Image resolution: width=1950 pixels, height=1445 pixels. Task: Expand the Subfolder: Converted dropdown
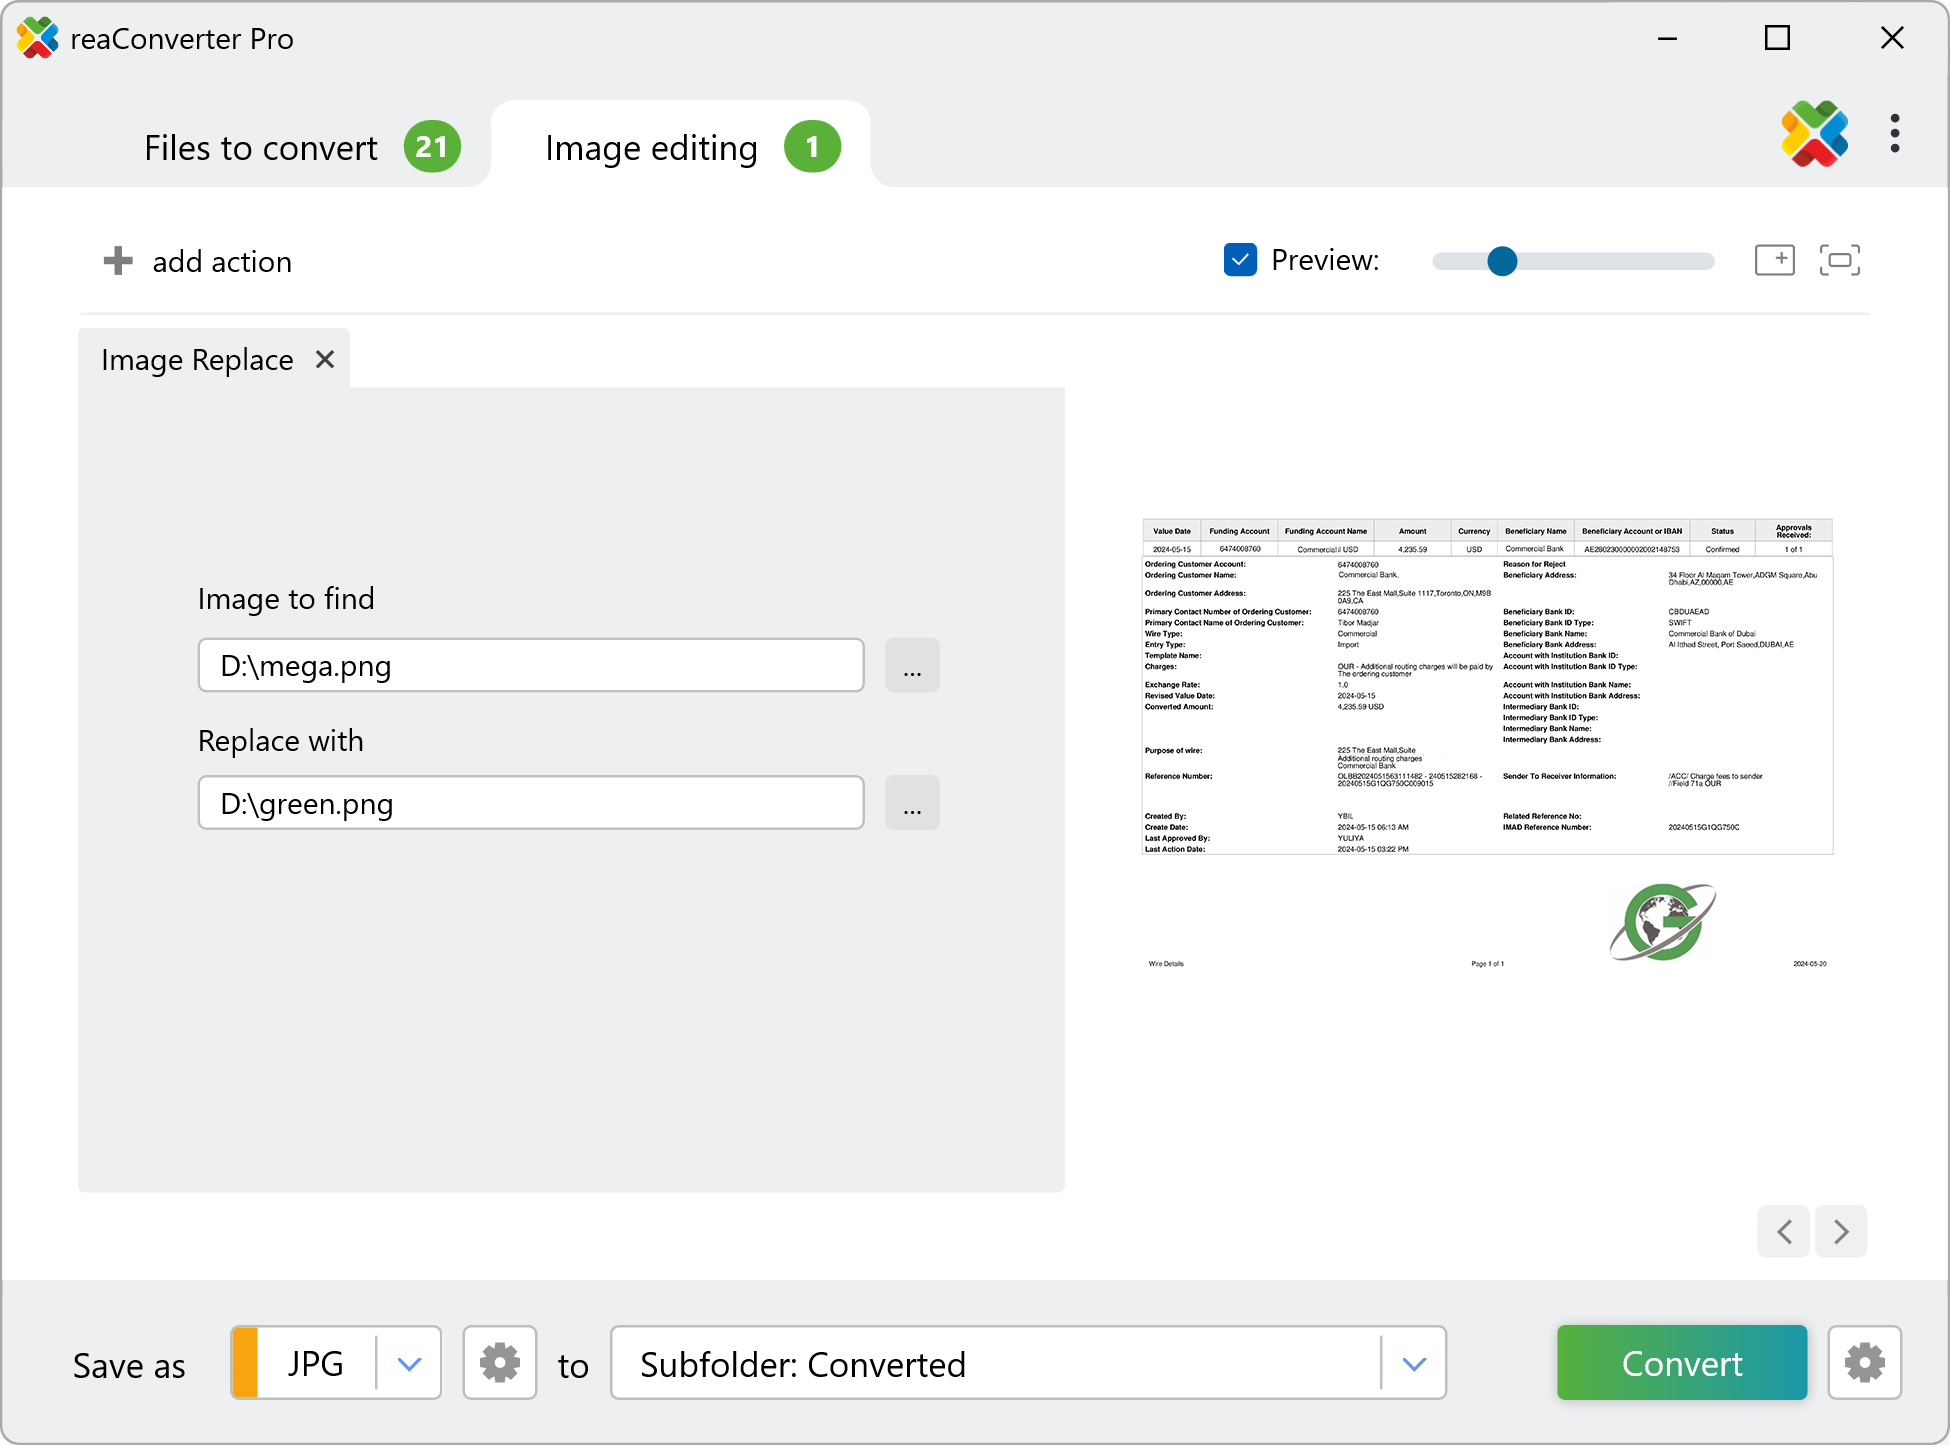(x=1413, y=1363)
